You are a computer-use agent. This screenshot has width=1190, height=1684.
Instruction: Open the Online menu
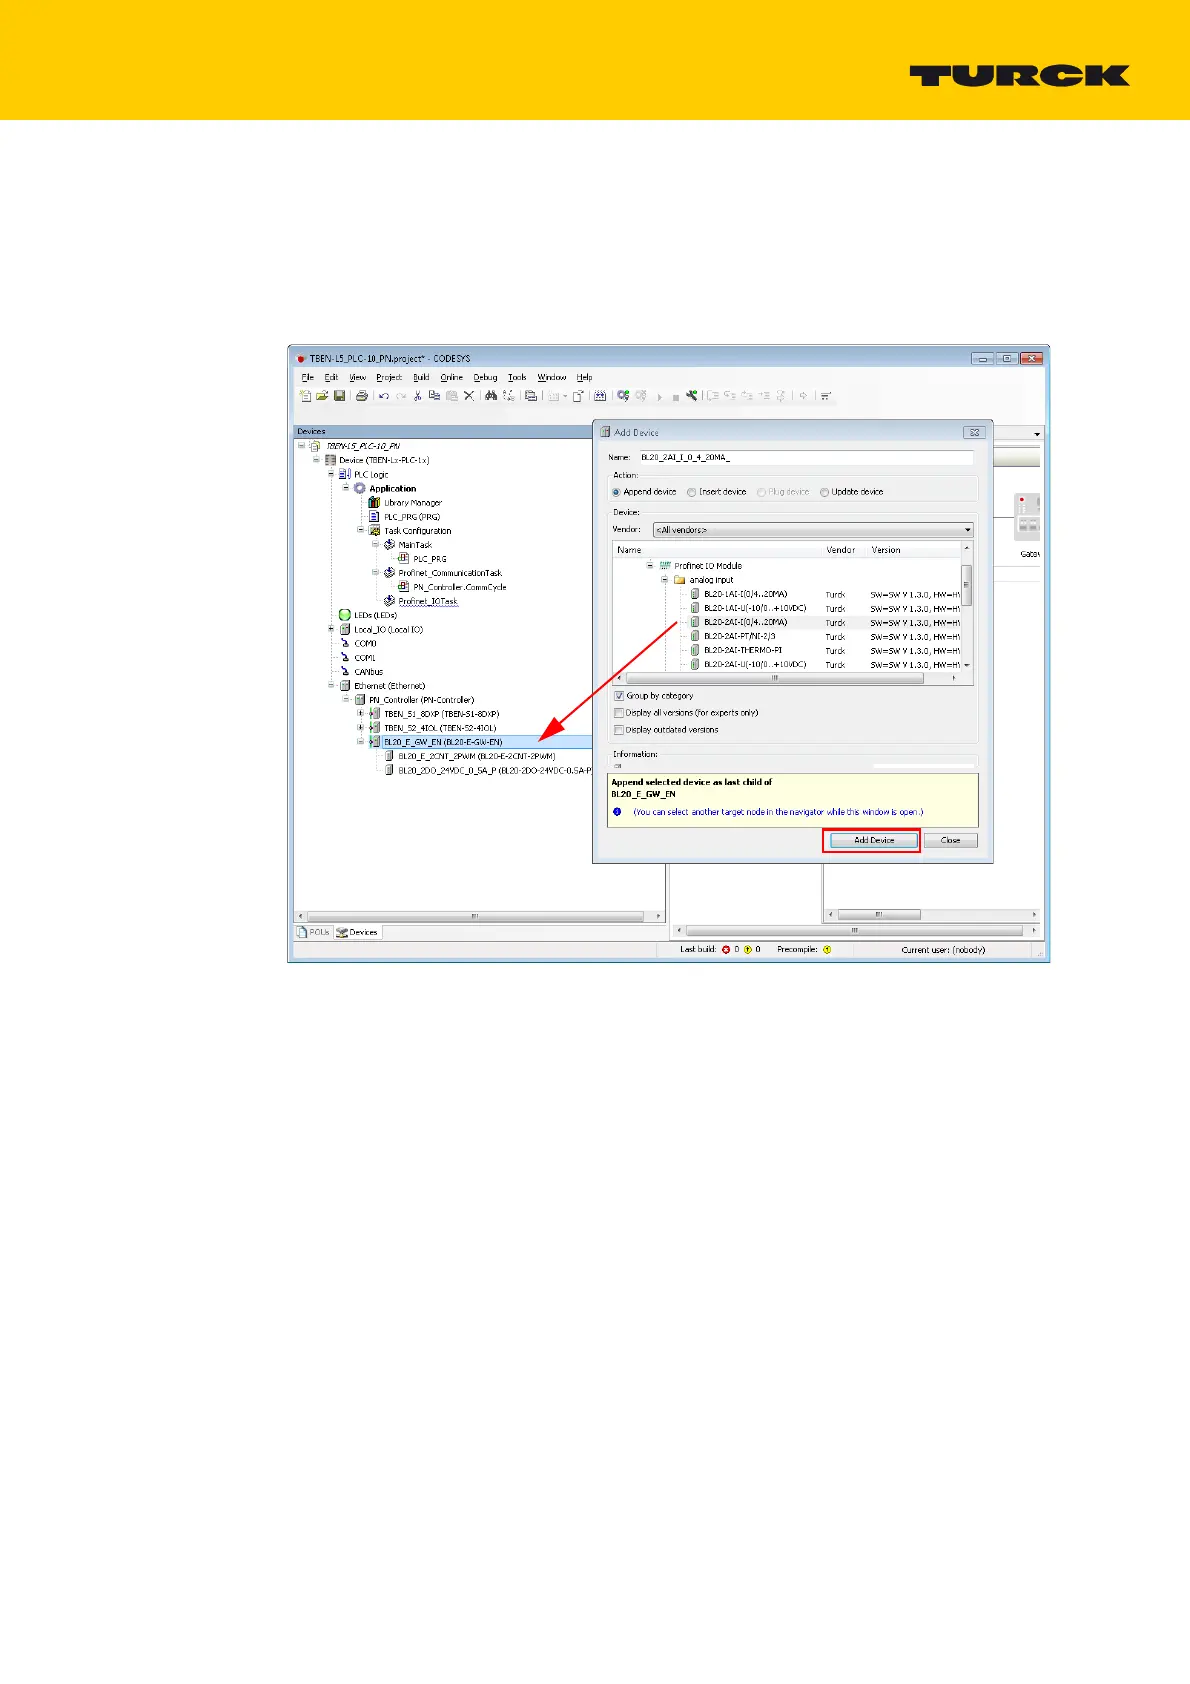[x=452, y=377]
